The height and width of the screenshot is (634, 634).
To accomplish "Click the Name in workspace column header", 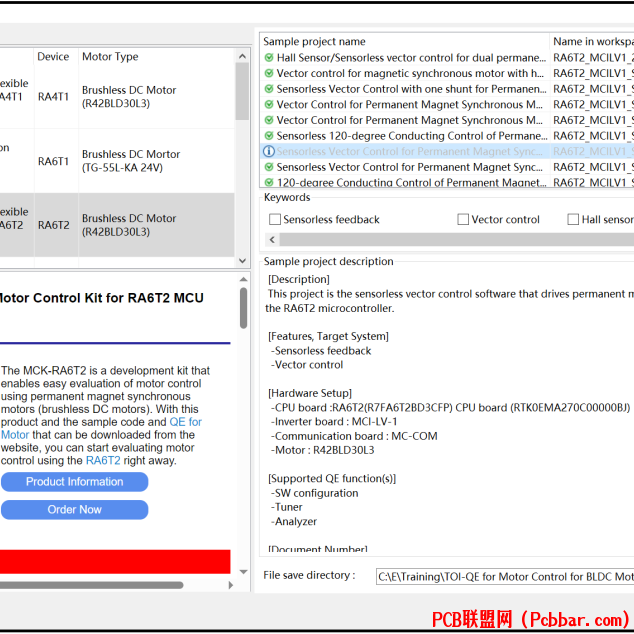I will coord(592,41).
